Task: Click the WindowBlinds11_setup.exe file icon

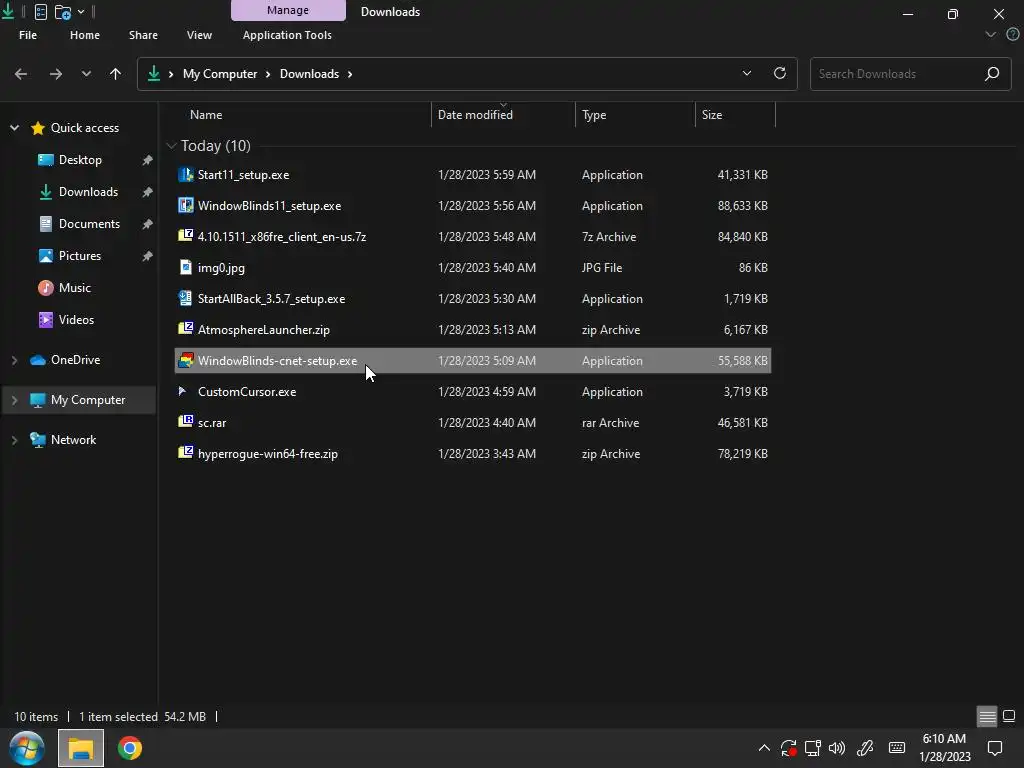Action: [x=185, y=205]
